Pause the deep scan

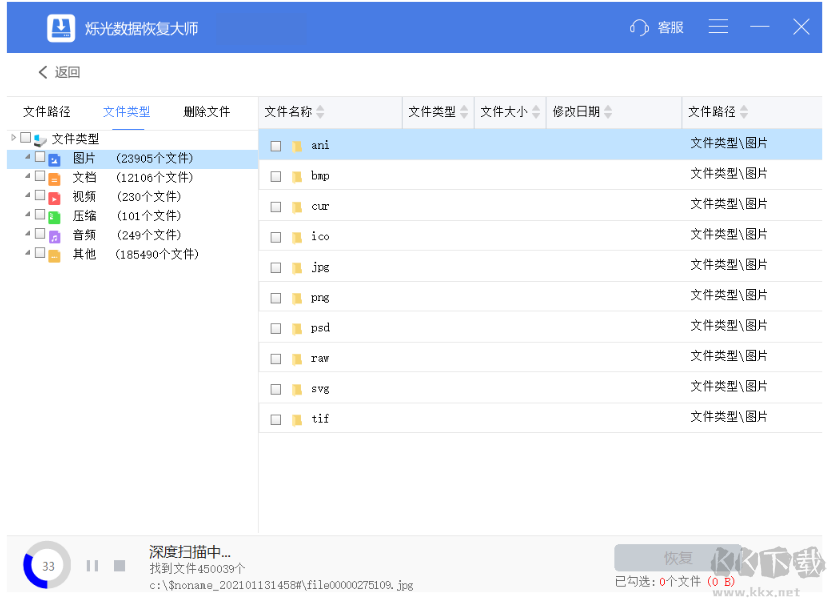[91, 565]
